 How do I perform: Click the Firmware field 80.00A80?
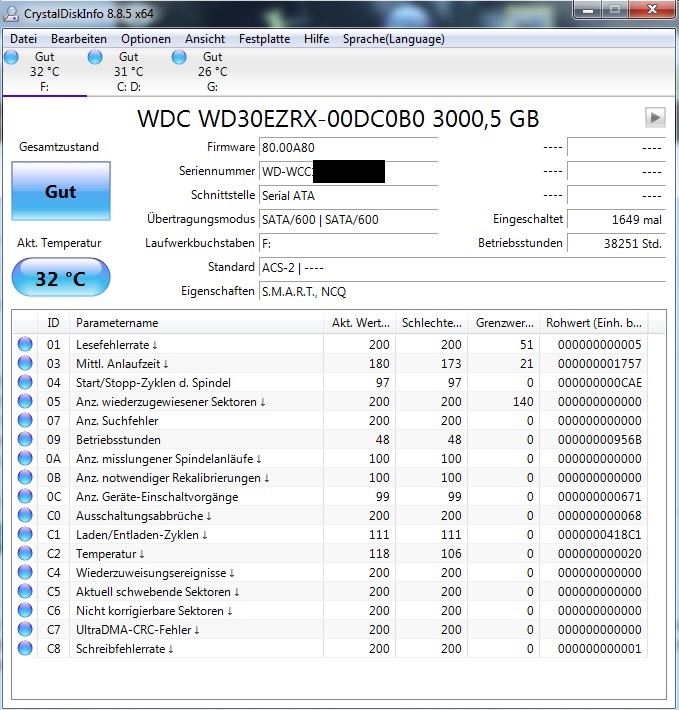349,148
